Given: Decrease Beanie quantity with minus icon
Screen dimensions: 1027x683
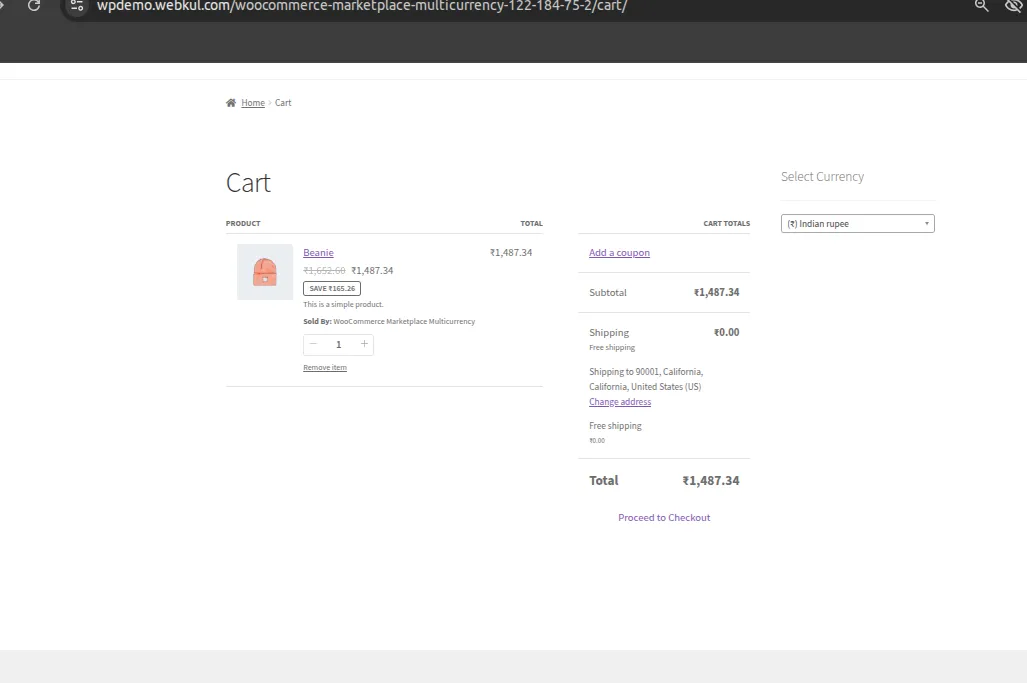Looking at the screenshot, I should (313, 344).
